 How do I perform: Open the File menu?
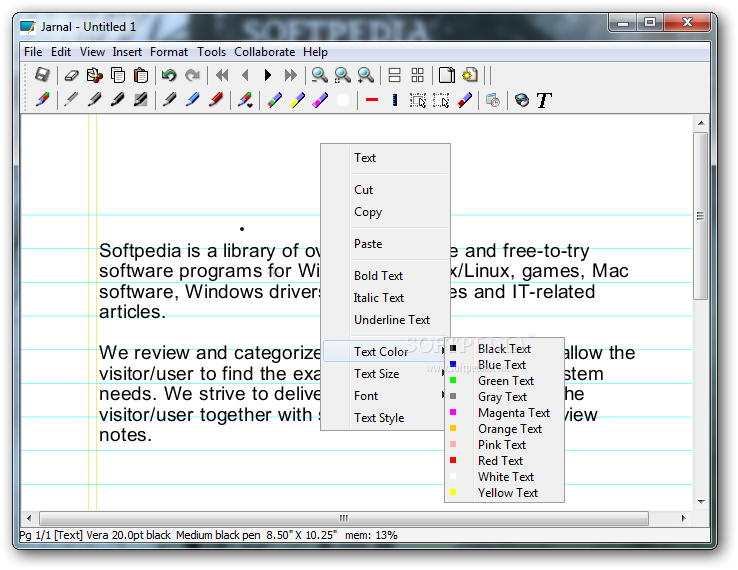pos(33,52)
